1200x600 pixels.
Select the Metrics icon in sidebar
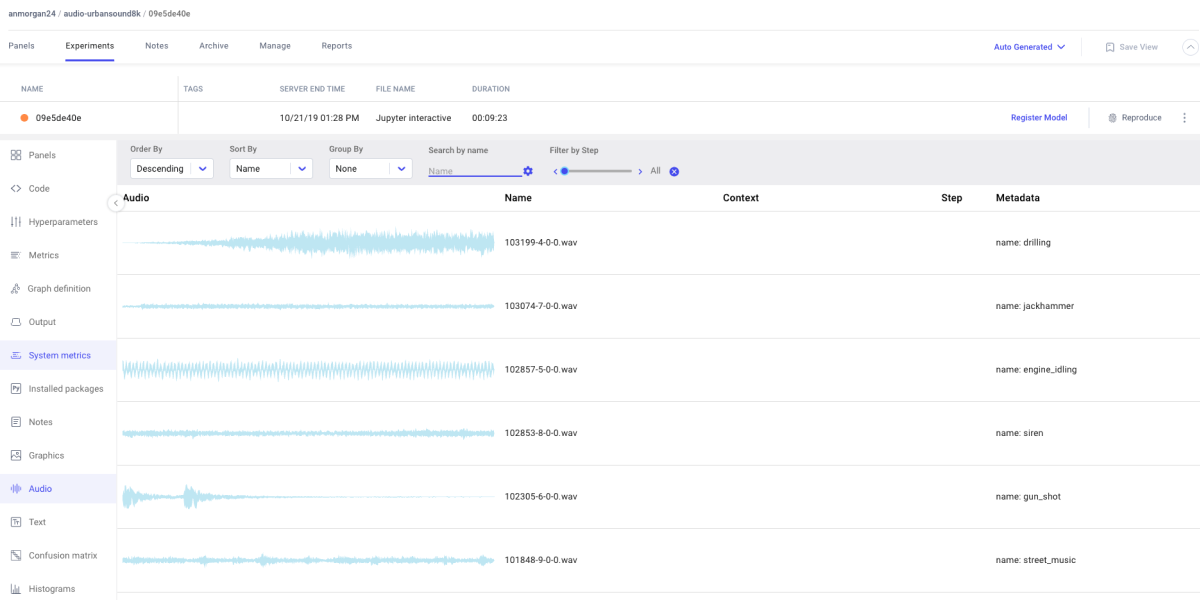click(16, 255)
